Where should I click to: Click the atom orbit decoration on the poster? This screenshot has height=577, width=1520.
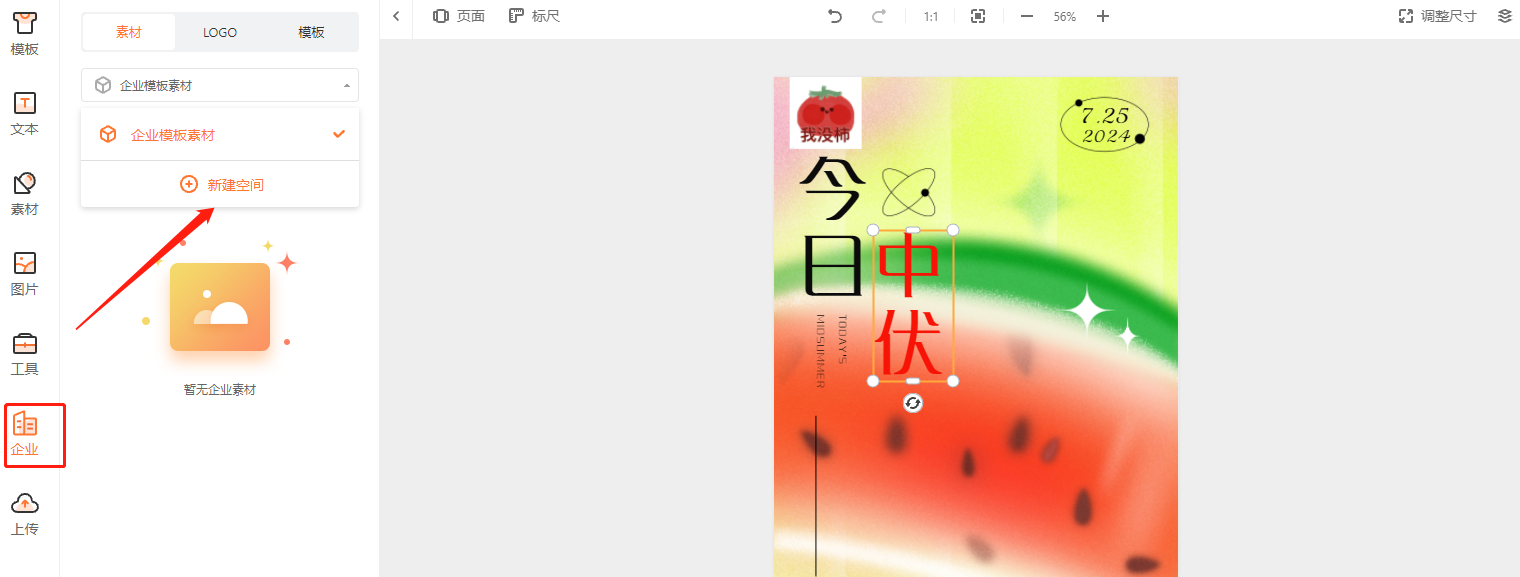(x=908, y=192)
